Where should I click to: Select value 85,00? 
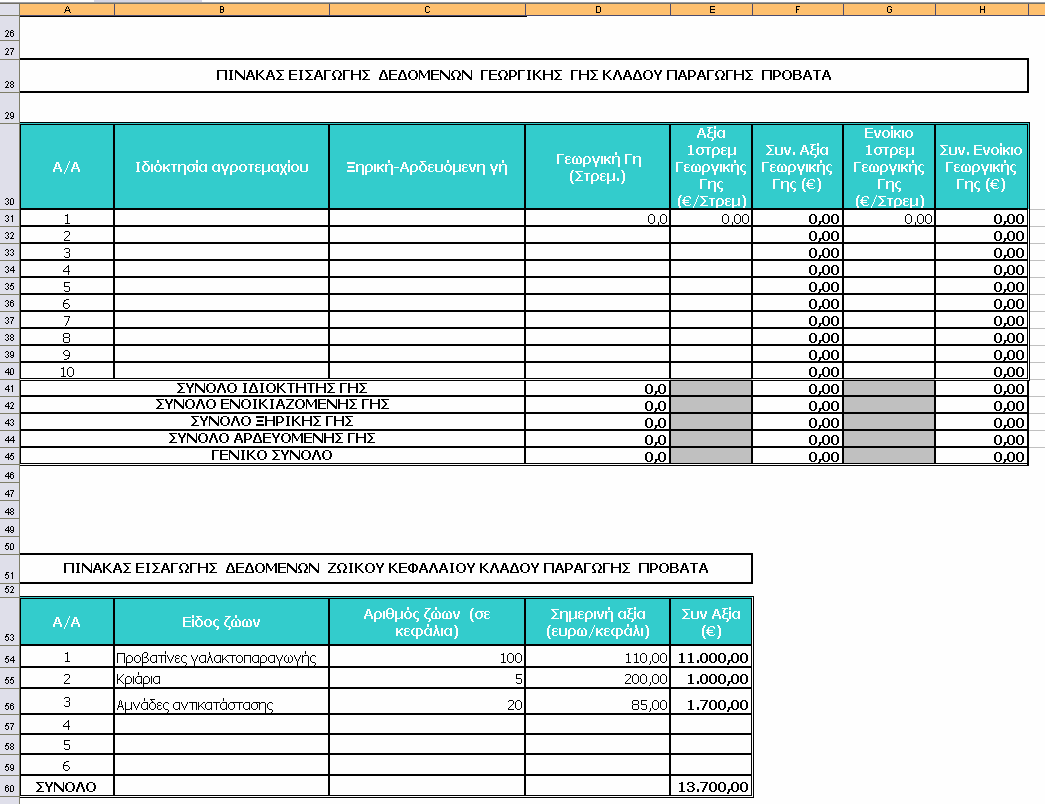[598, 701]
